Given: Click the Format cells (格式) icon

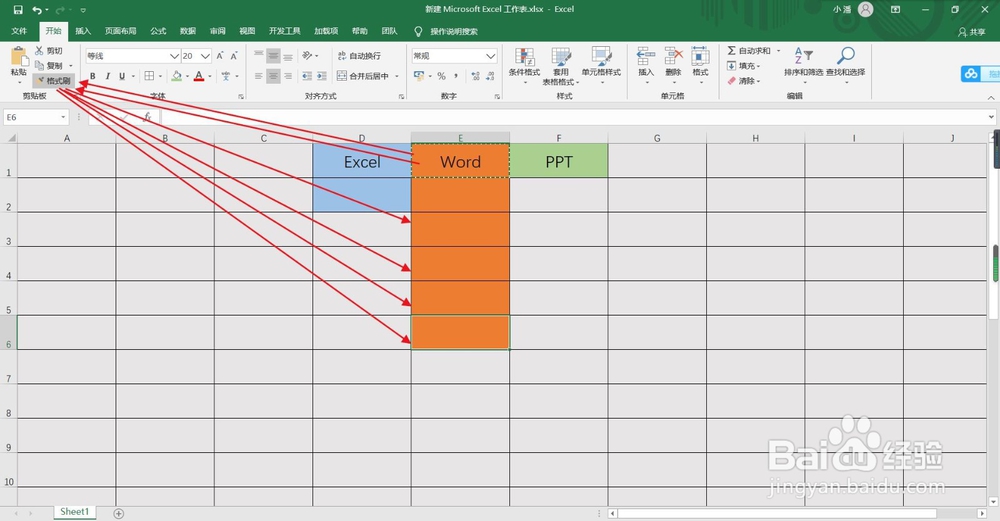Looking at the screenshot, I should pos(700,56).
